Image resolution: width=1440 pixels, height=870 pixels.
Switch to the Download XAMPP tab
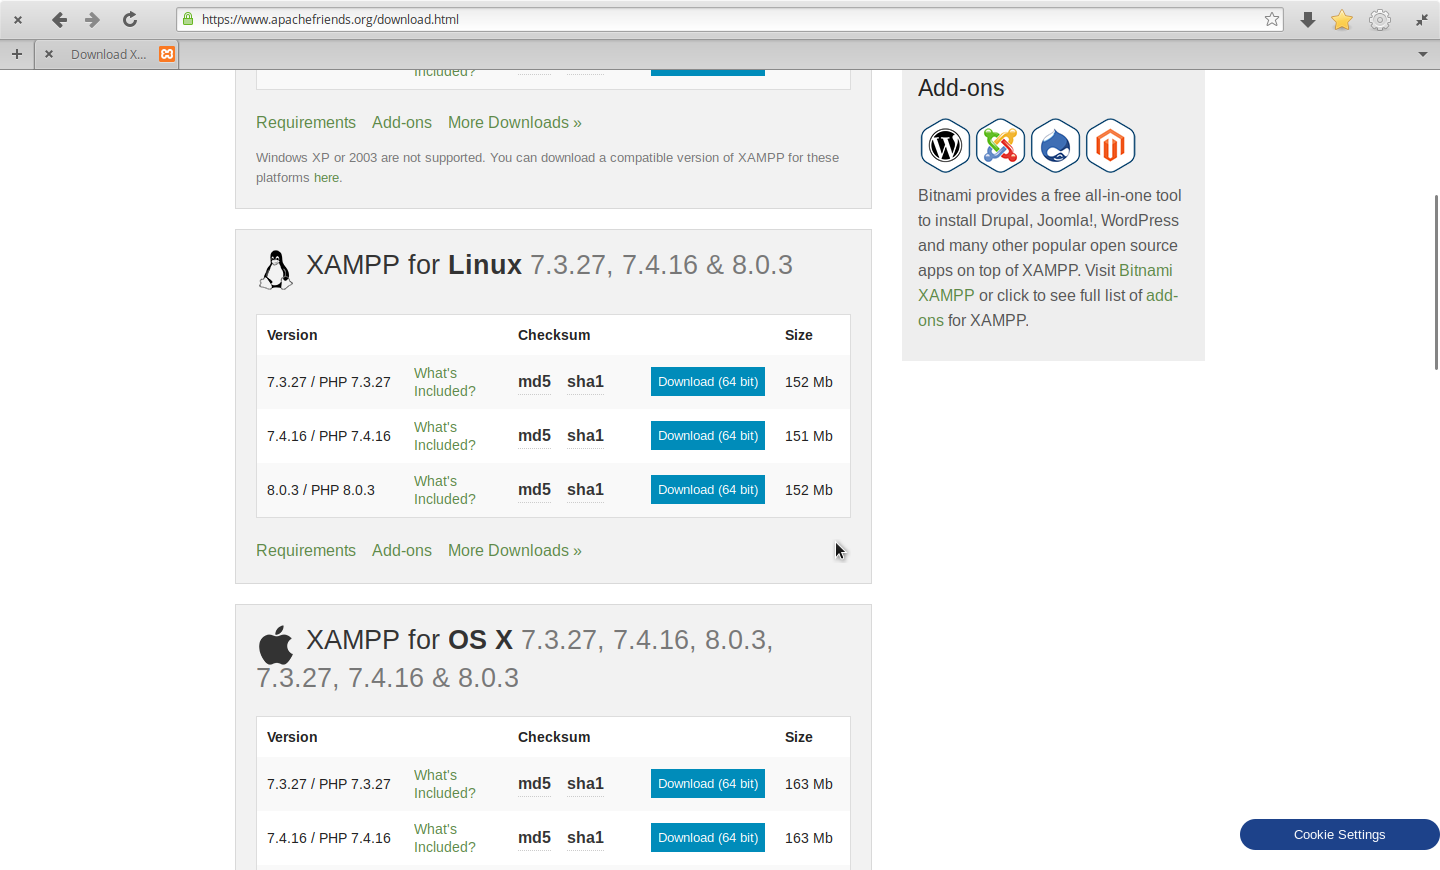point(108,54)
